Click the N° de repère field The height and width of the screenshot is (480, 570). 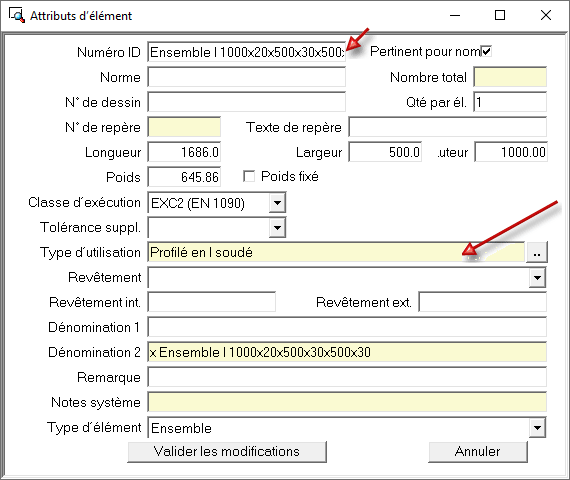pyautogui.click(x=184, y=127)
